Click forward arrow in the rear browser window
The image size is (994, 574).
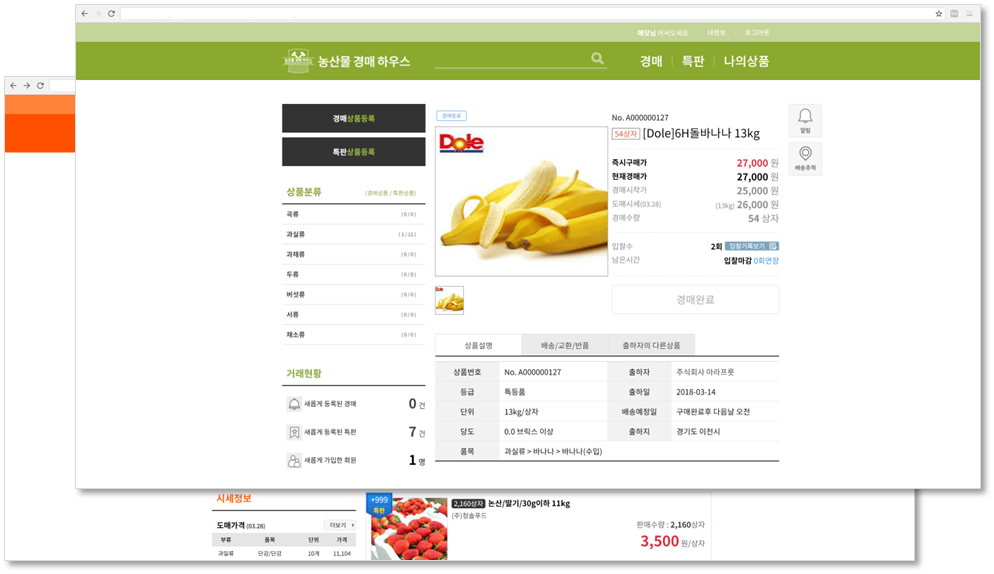(x=27, y=85)
